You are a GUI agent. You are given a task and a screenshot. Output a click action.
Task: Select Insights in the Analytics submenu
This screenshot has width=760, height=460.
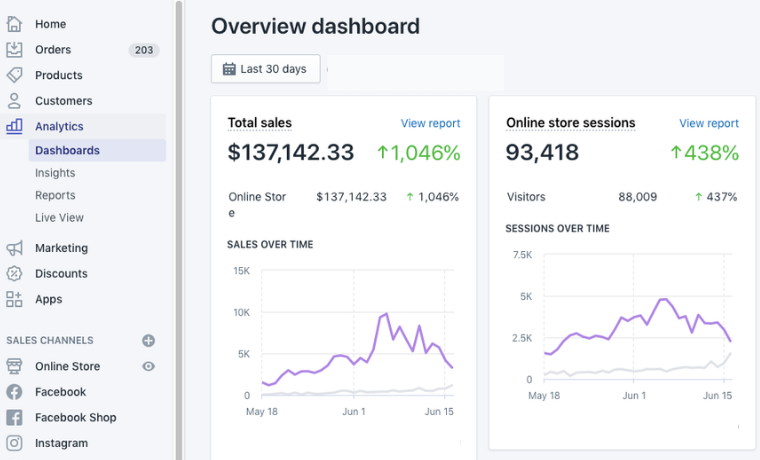point(55,173)
